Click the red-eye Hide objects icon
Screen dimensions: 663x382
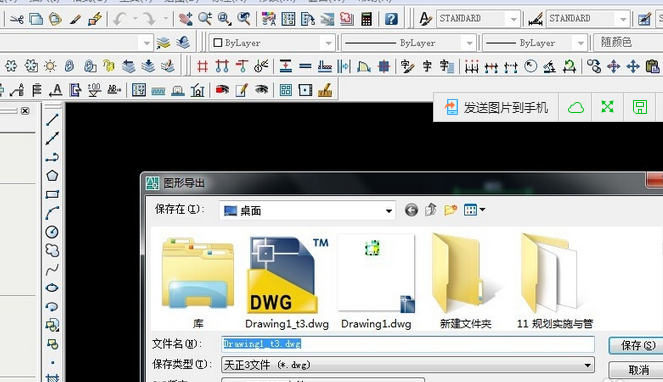pyautogui.click(x=222, y=90)
